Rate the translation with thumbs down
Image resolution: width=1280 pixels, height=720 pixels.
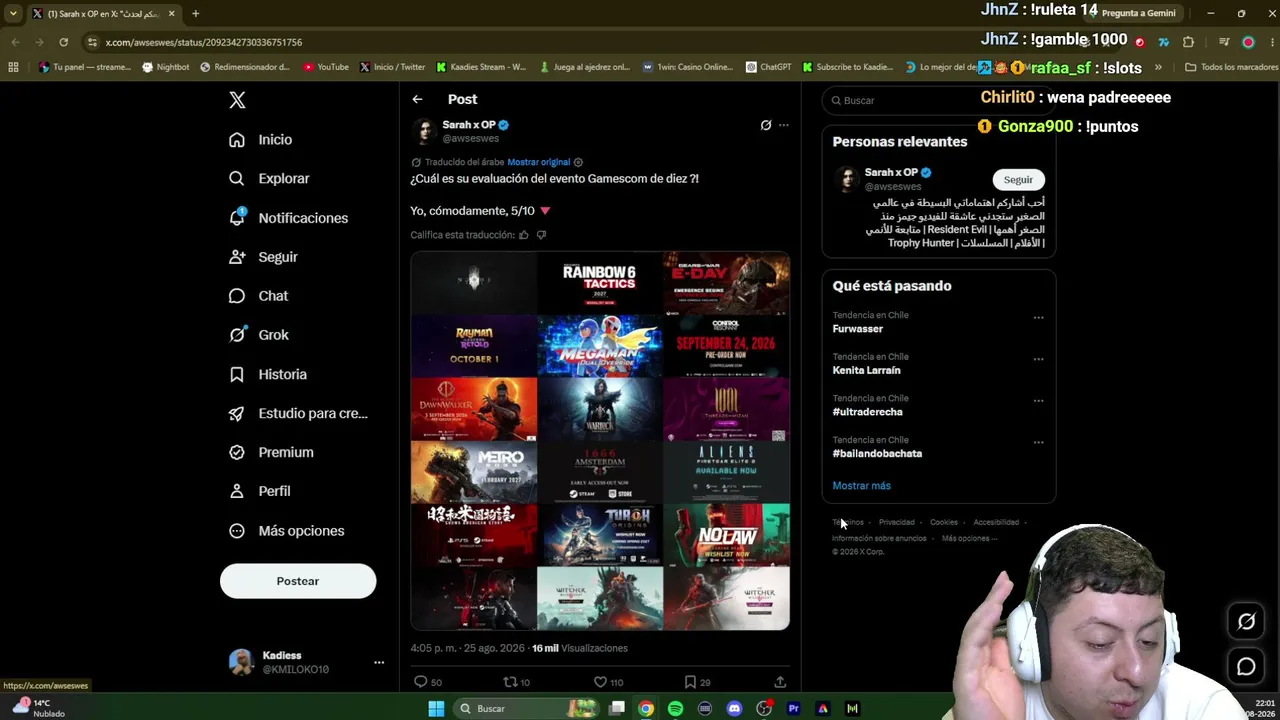[541, 235]
